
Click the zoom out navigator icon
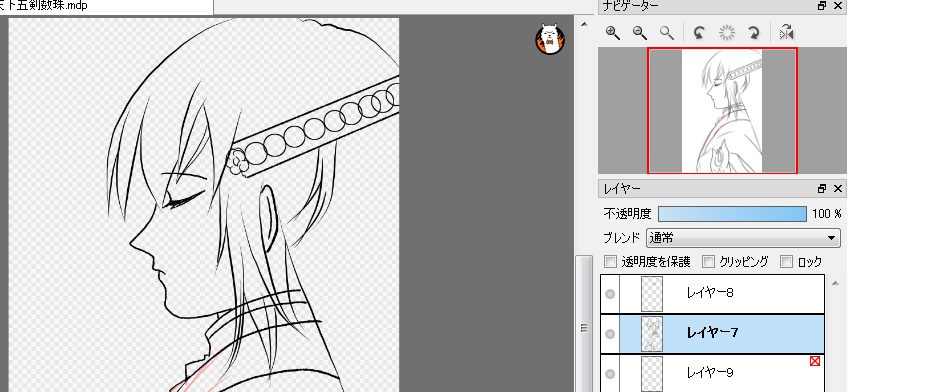point(639,33)
